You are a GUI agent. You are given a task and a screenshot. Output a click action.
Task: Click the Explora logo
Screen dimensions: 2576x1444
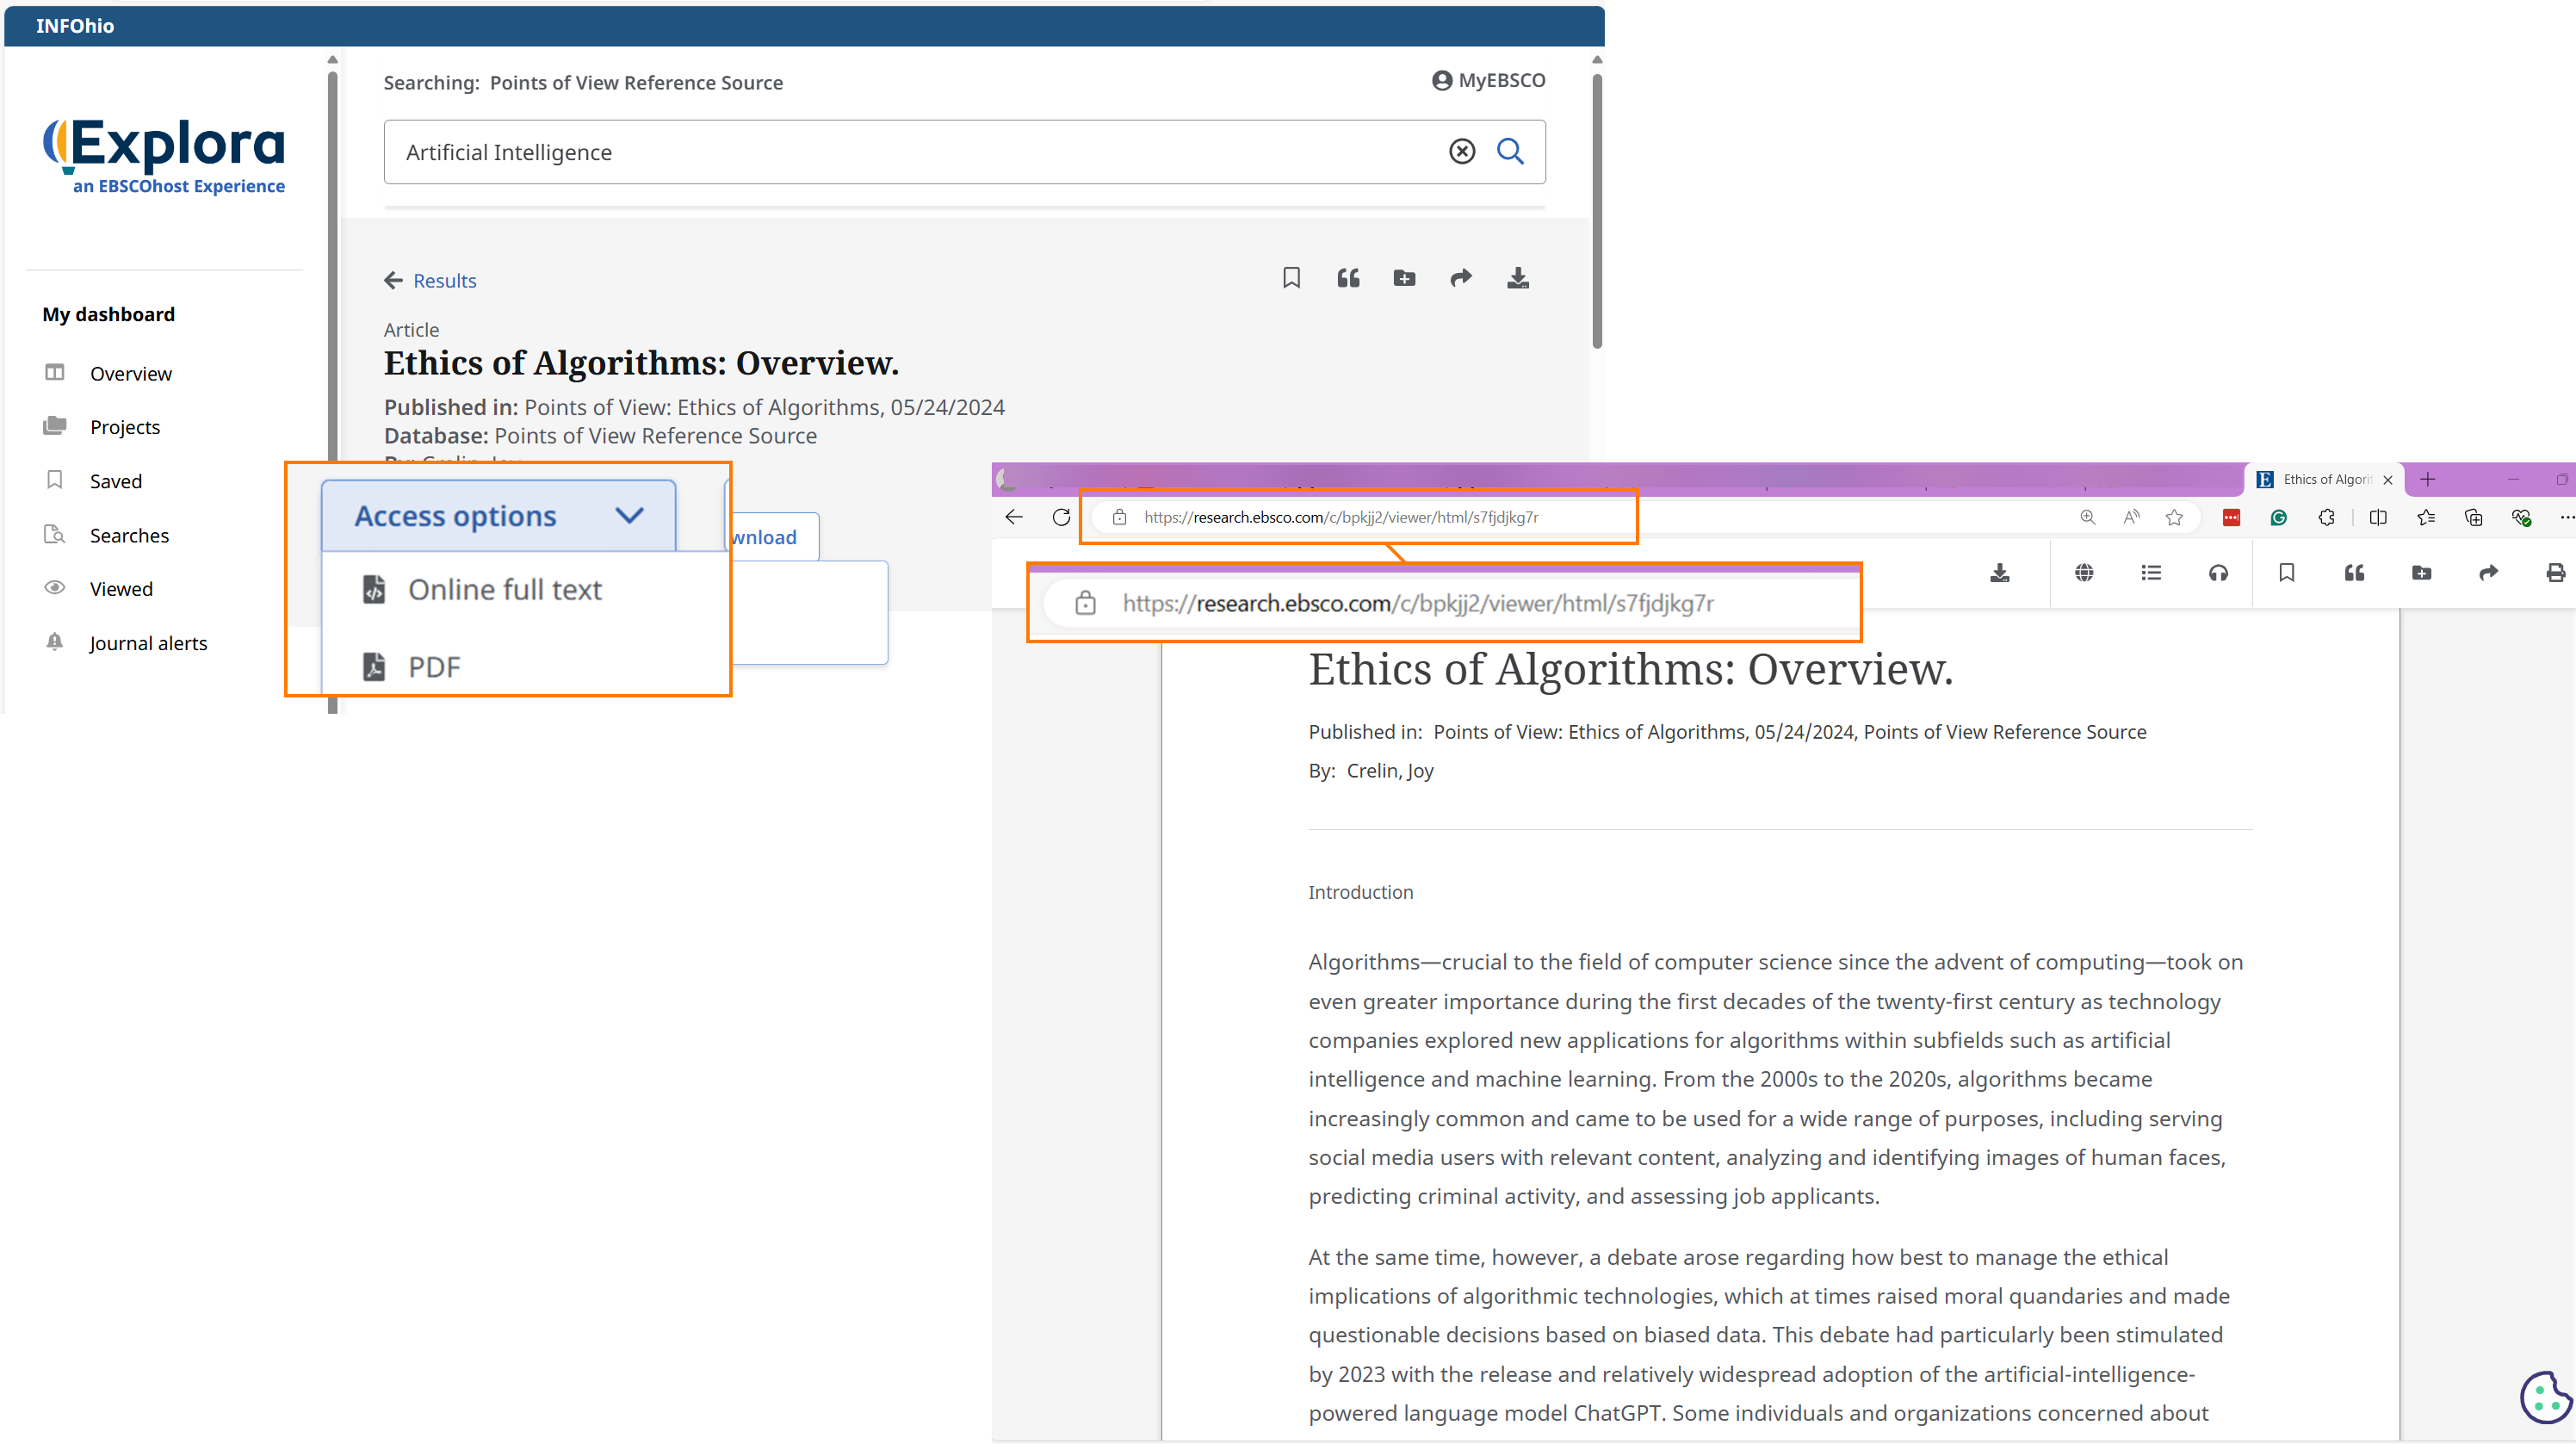coord(164,156)
